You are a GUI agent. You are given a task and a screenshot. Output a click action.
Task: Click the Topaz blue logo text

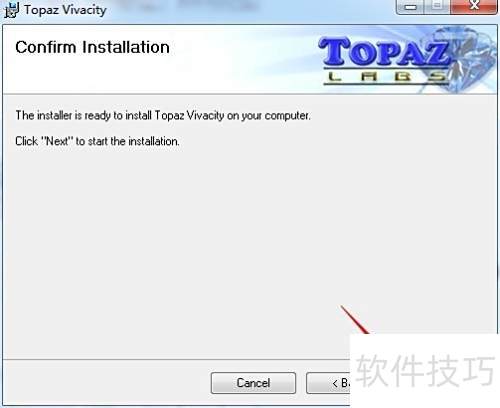pos(384,52)
